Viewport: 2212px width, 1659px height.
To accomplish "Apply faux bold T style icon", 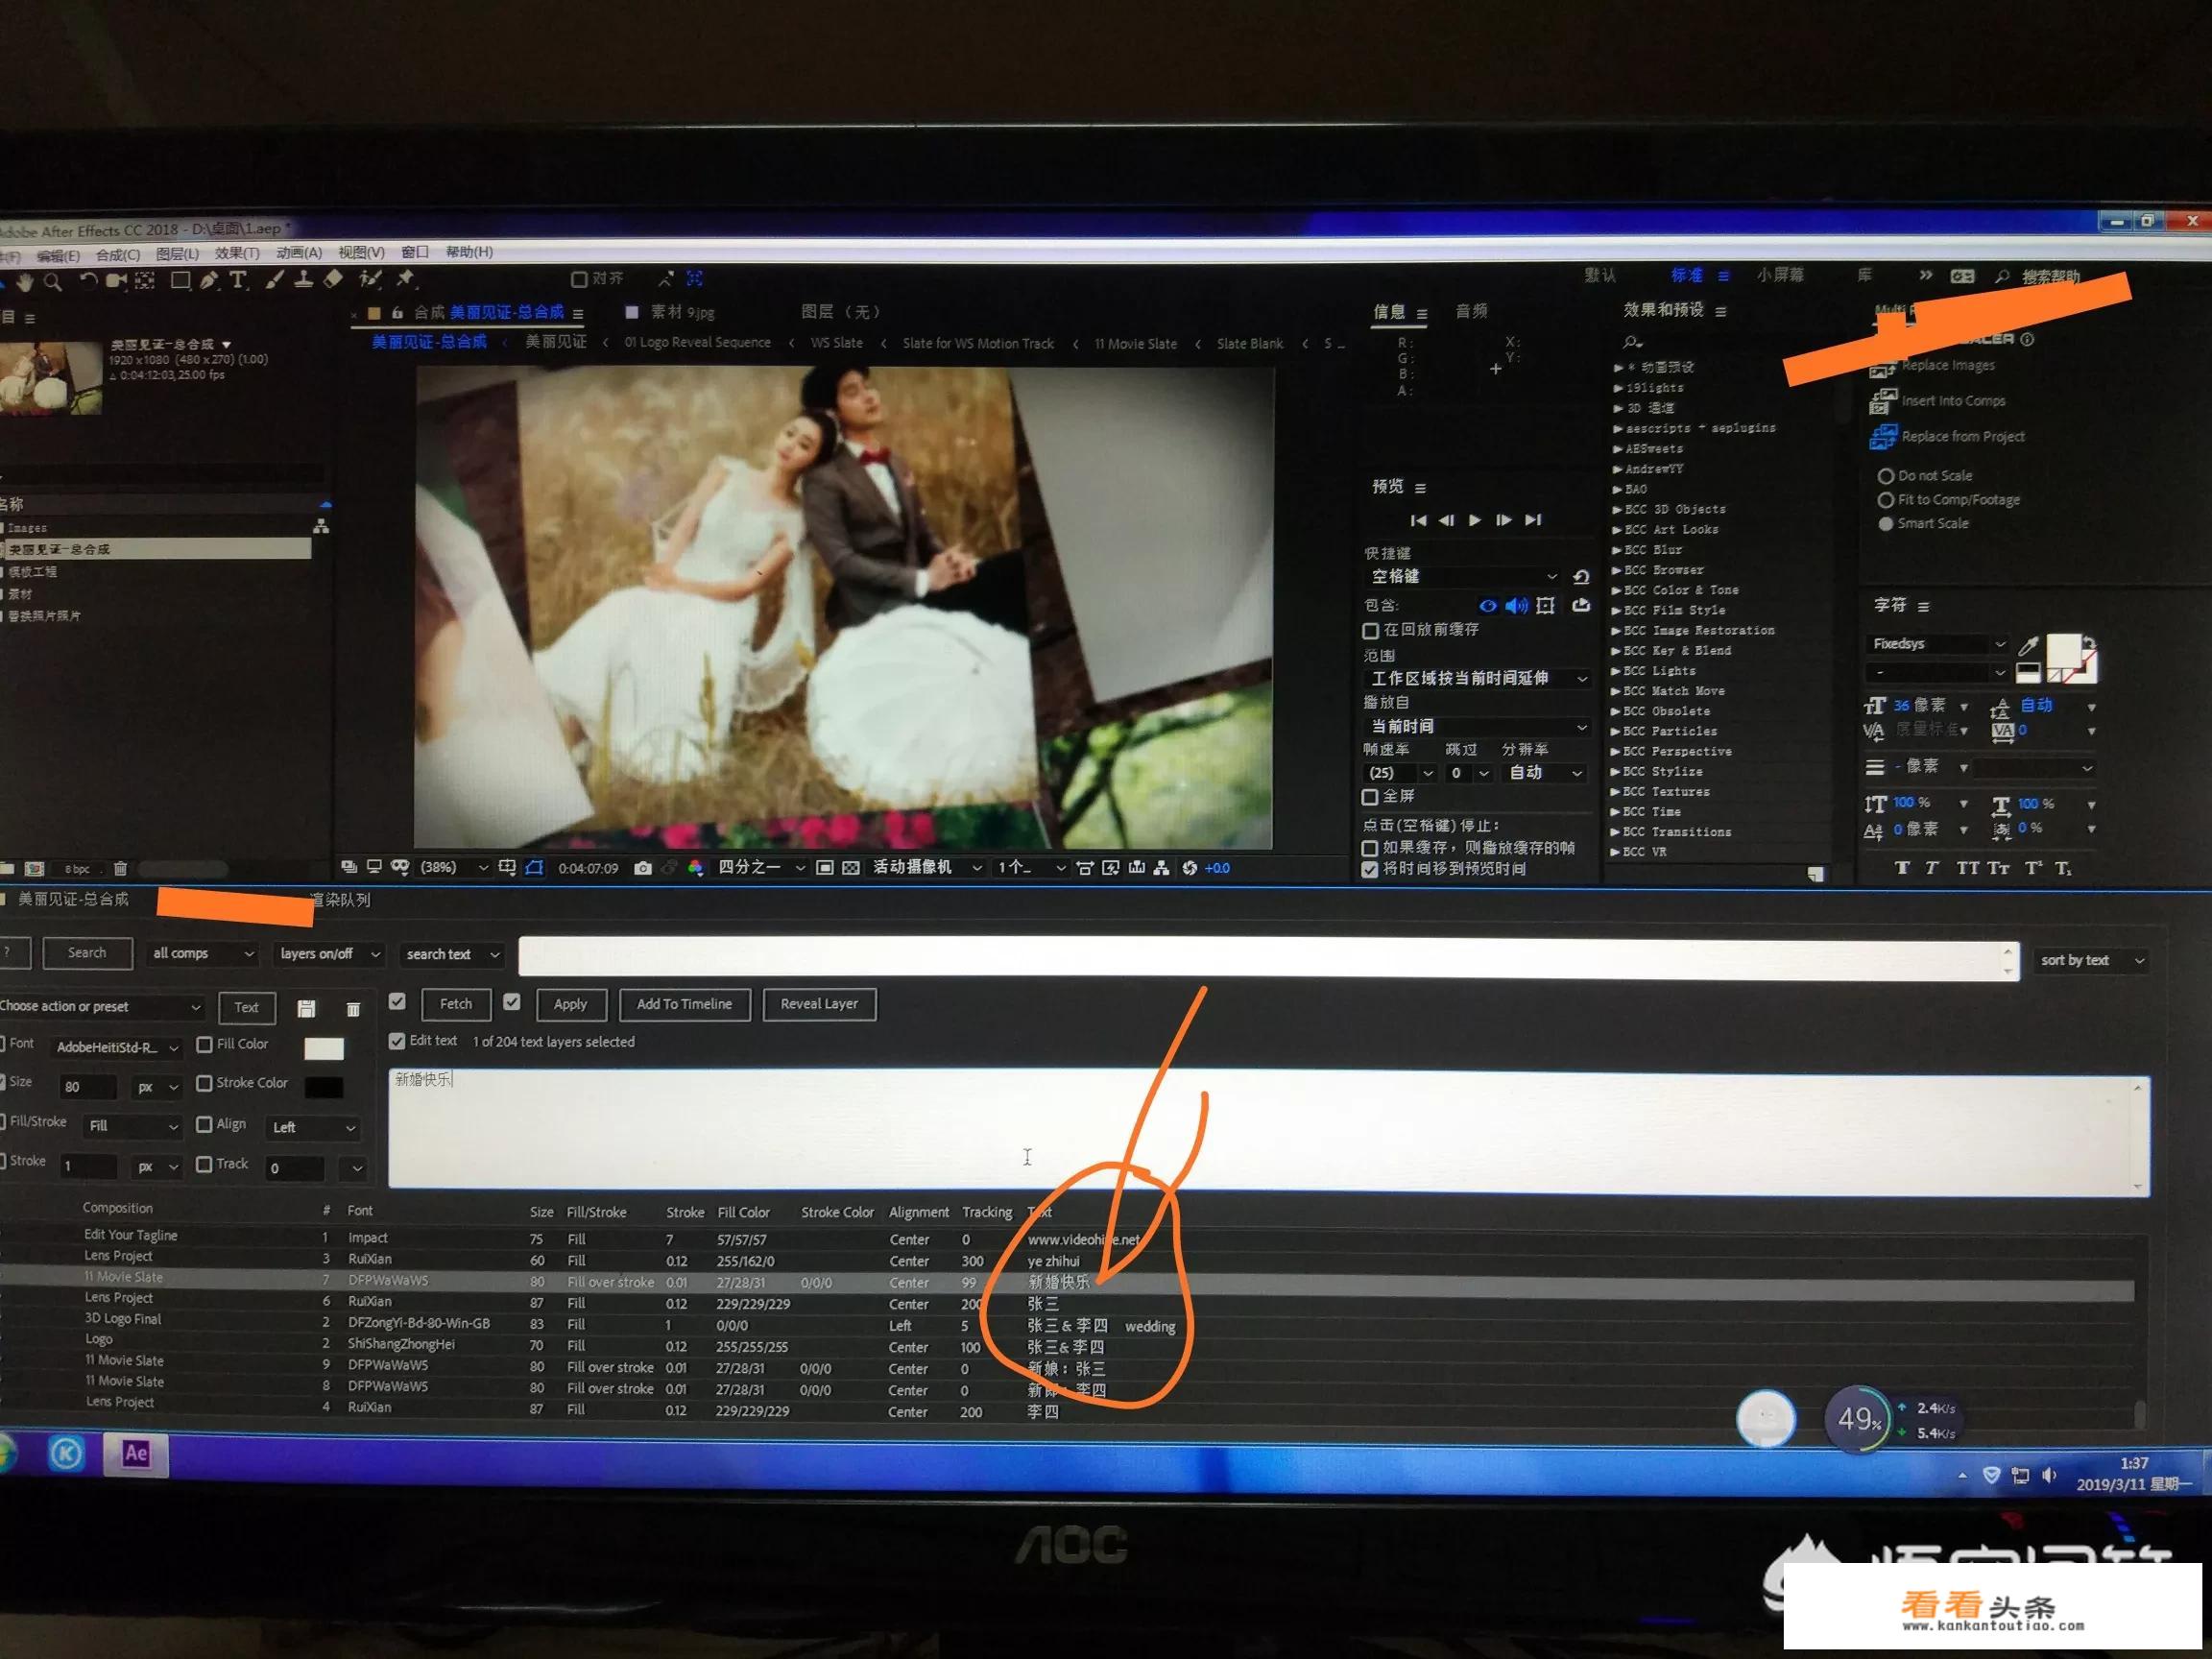I will 1902,868.
